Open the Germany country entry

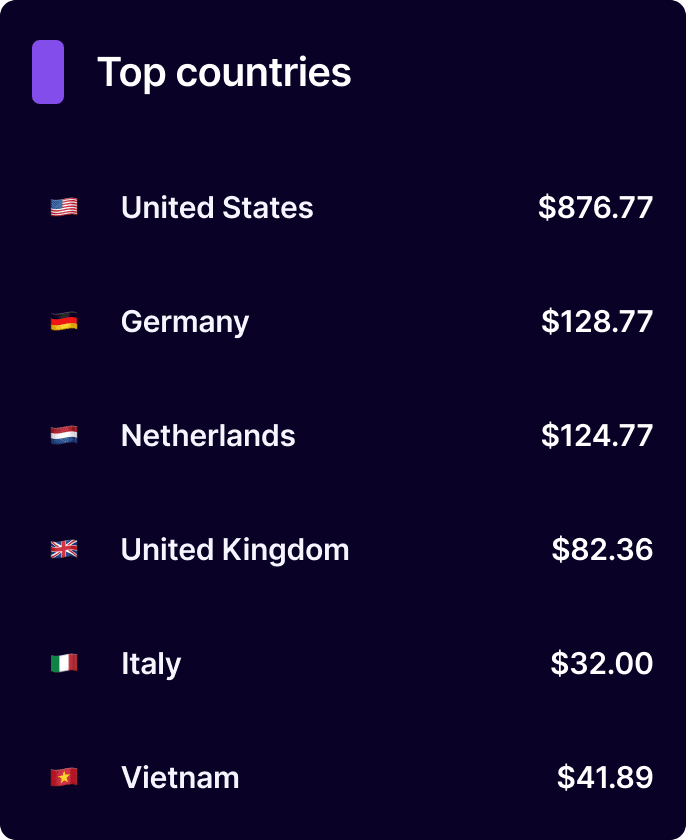pos(185,321)
